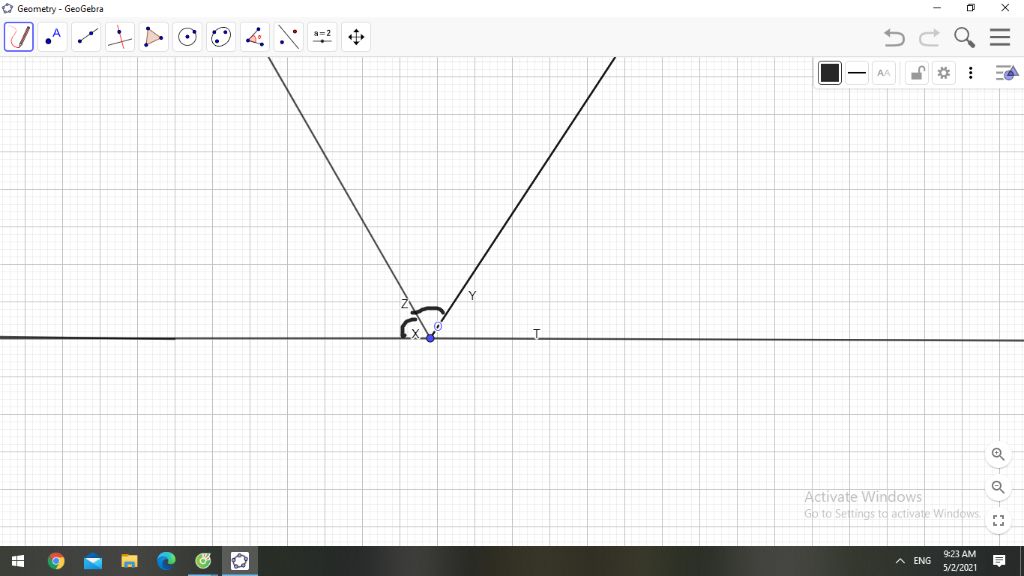Undo the last action
1024x576 pixels.
coord(894,37)
